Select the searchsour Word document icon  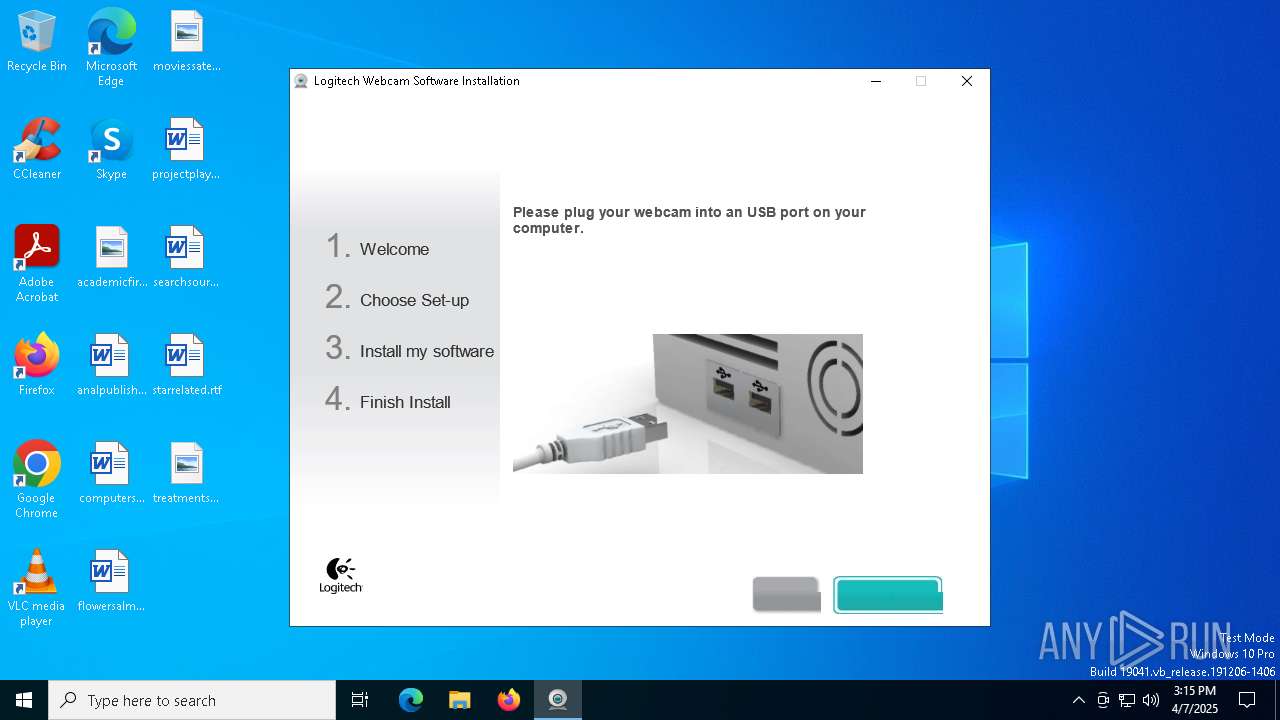pos(186,258)
